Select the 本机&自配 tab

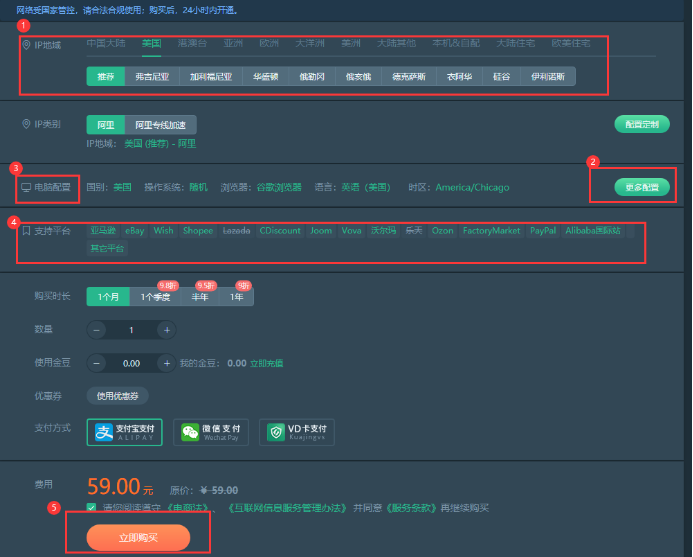(456, 43)
